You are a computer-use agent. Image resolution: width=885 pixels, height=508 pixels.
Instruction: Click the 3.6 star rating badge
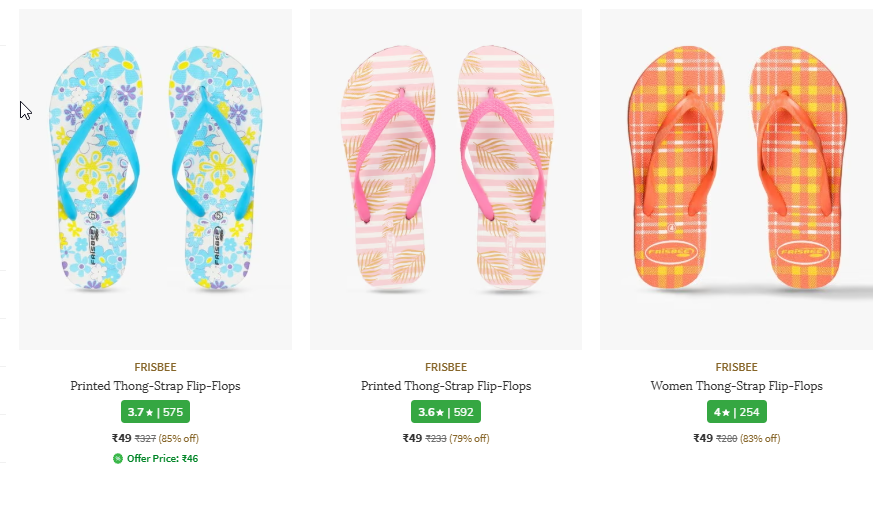point(446,412)
